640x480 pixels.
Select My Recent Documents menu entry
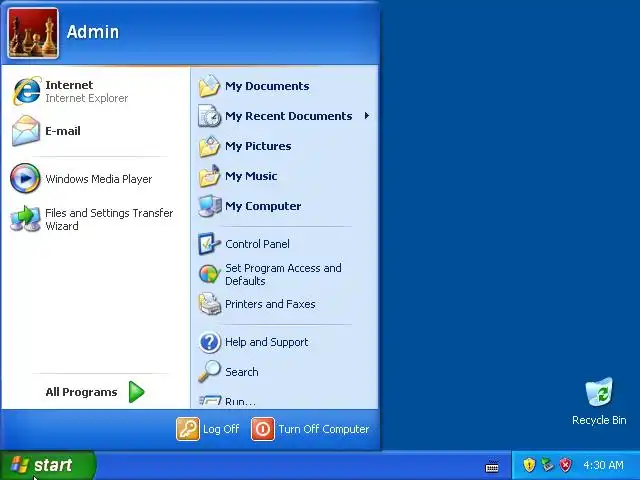289,116
